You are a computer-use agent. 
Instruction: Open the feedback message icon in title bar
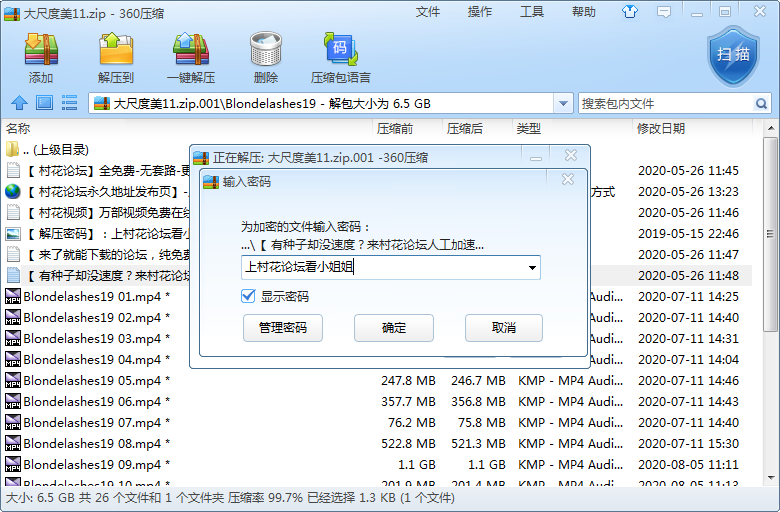pos(664,12)
